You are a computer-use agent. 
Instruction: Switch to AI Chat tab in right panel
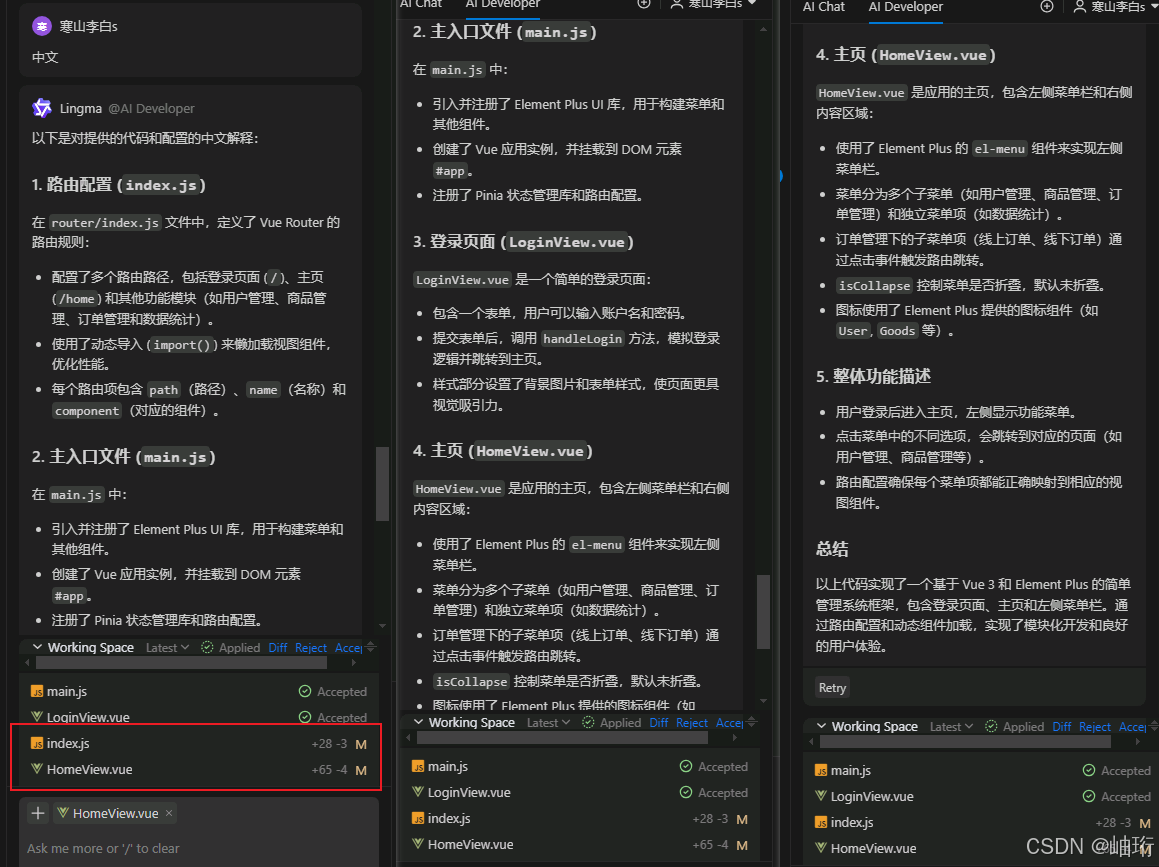click(x=823, y=7)
